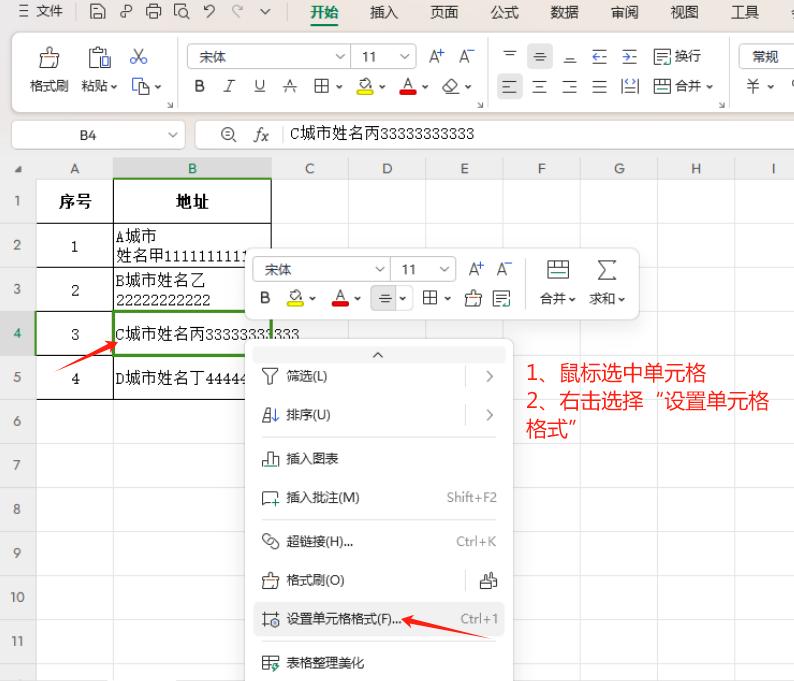Screen dimensions: 794x681
Task: Apply borders icon in ribbon
Action: pyautogui.click(x=322, y=87)
